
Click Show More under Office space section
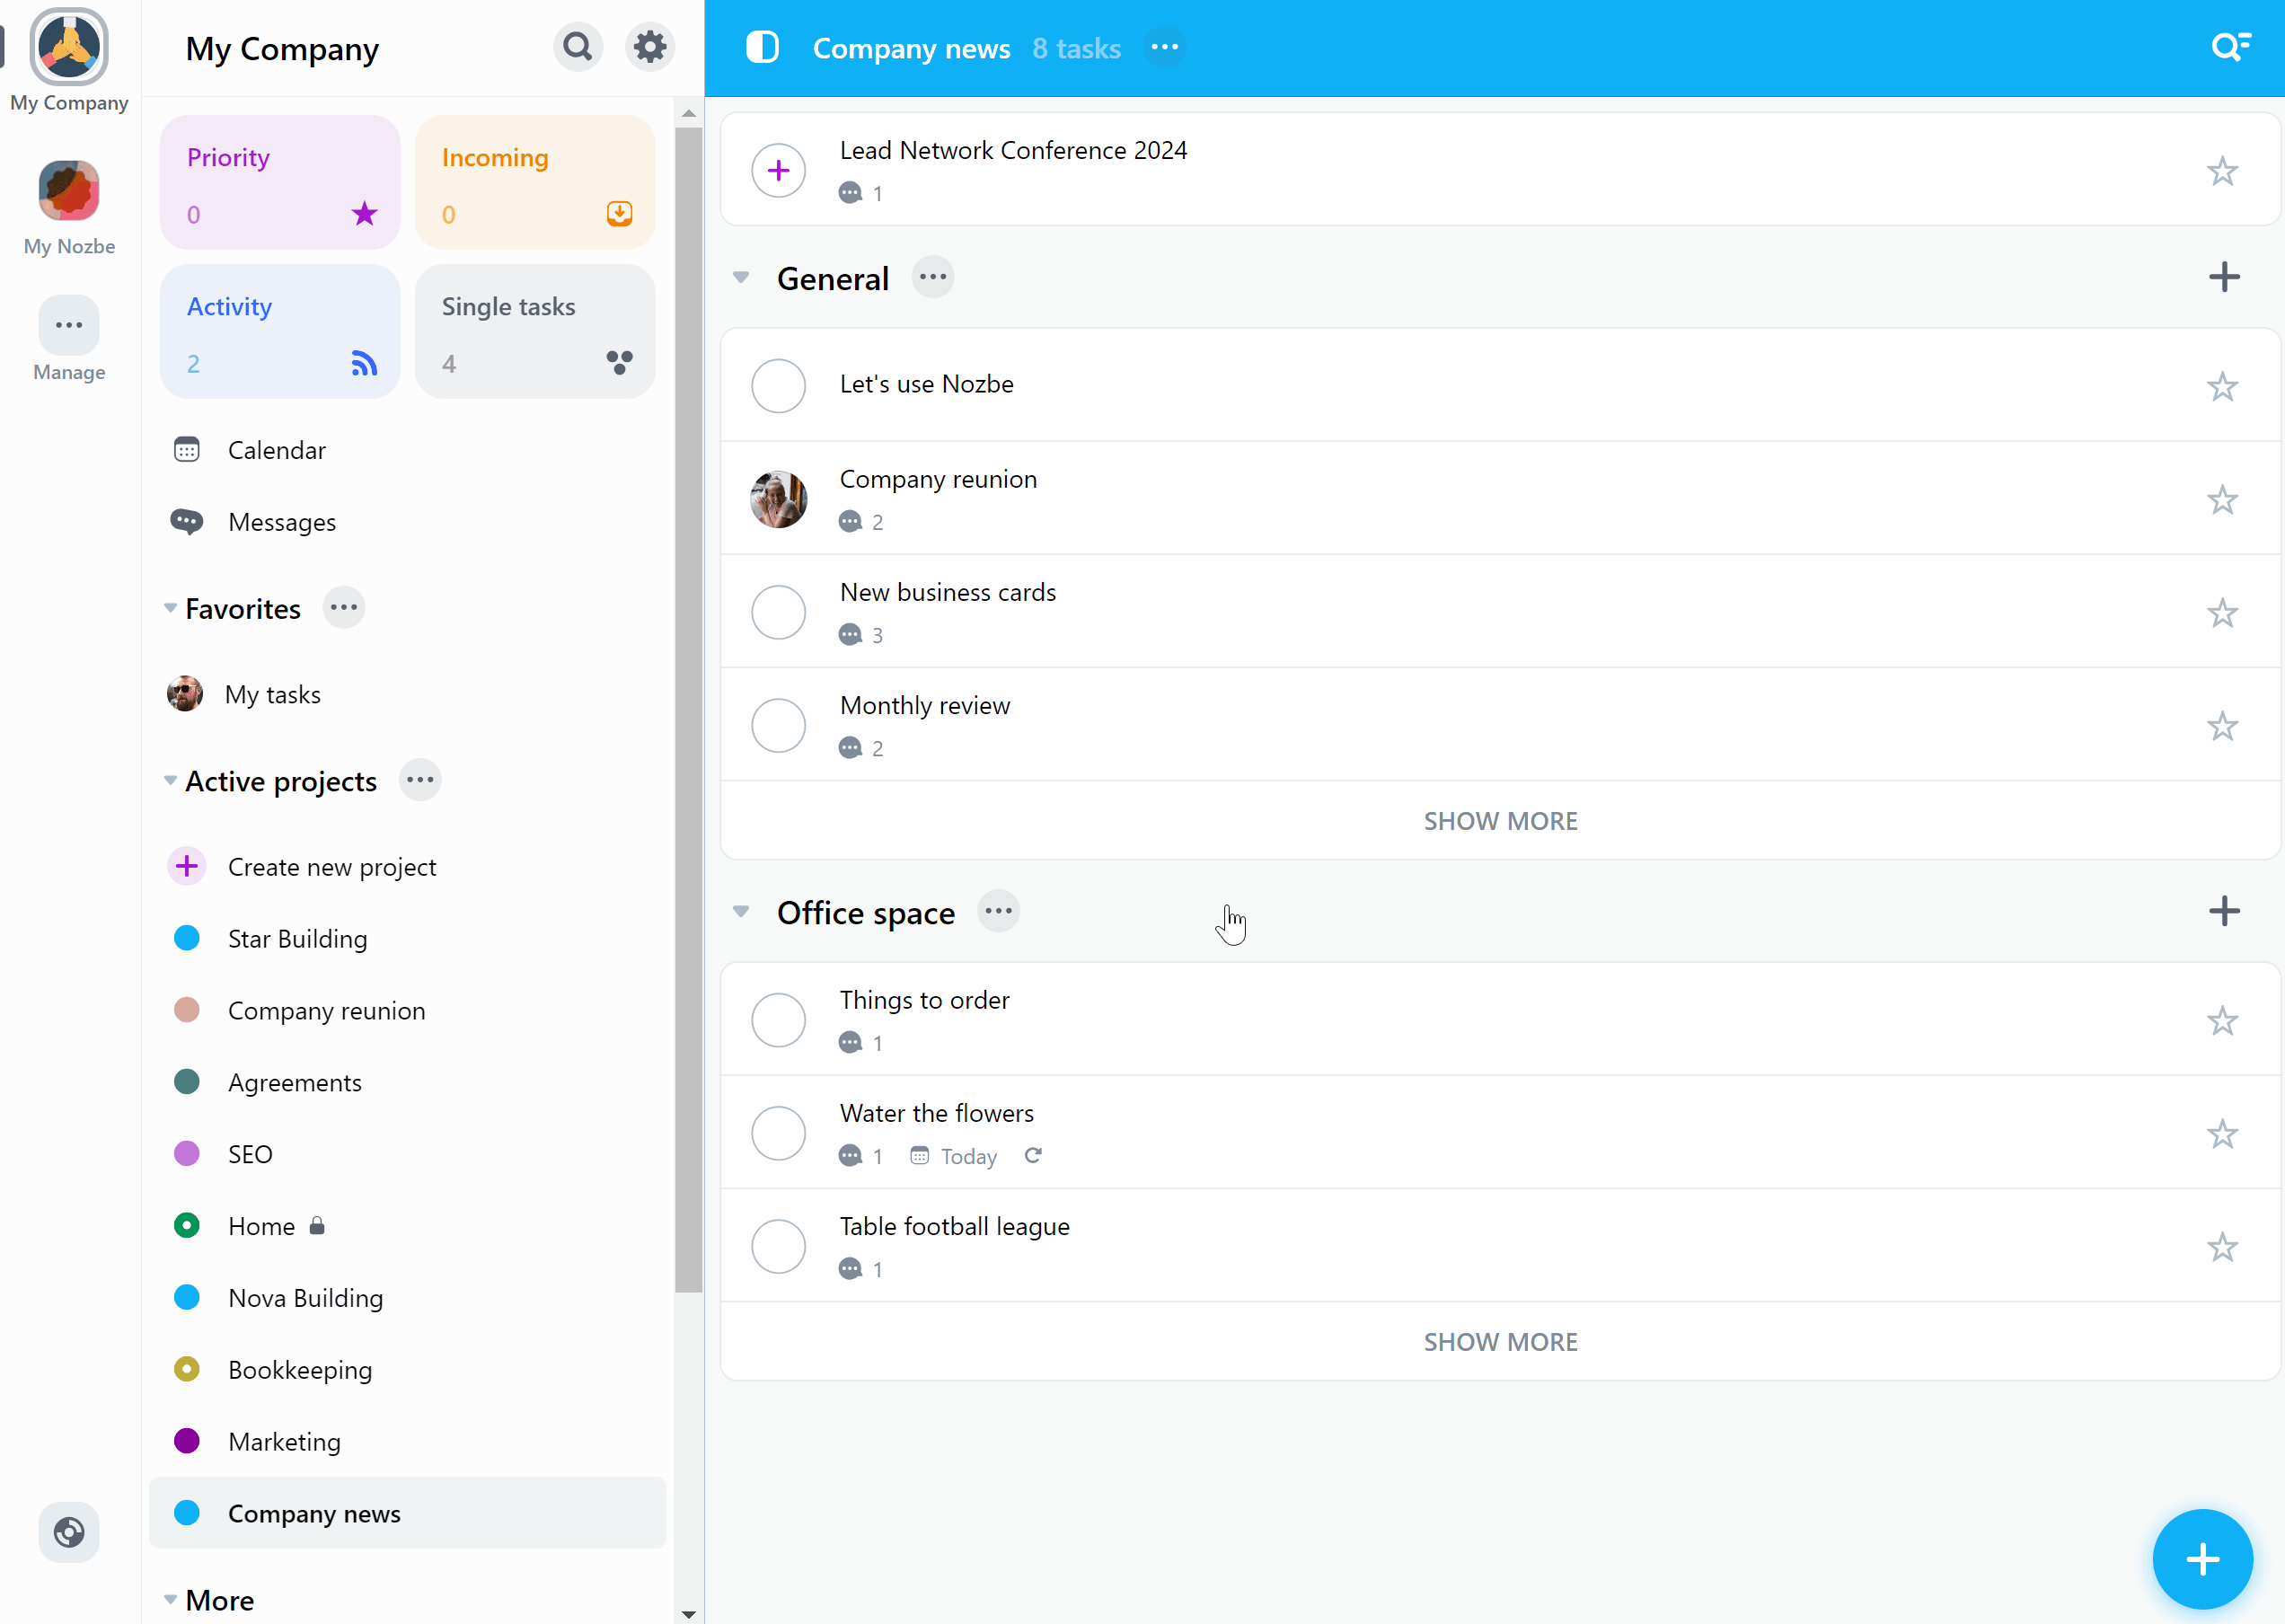pos(1499,1341)
